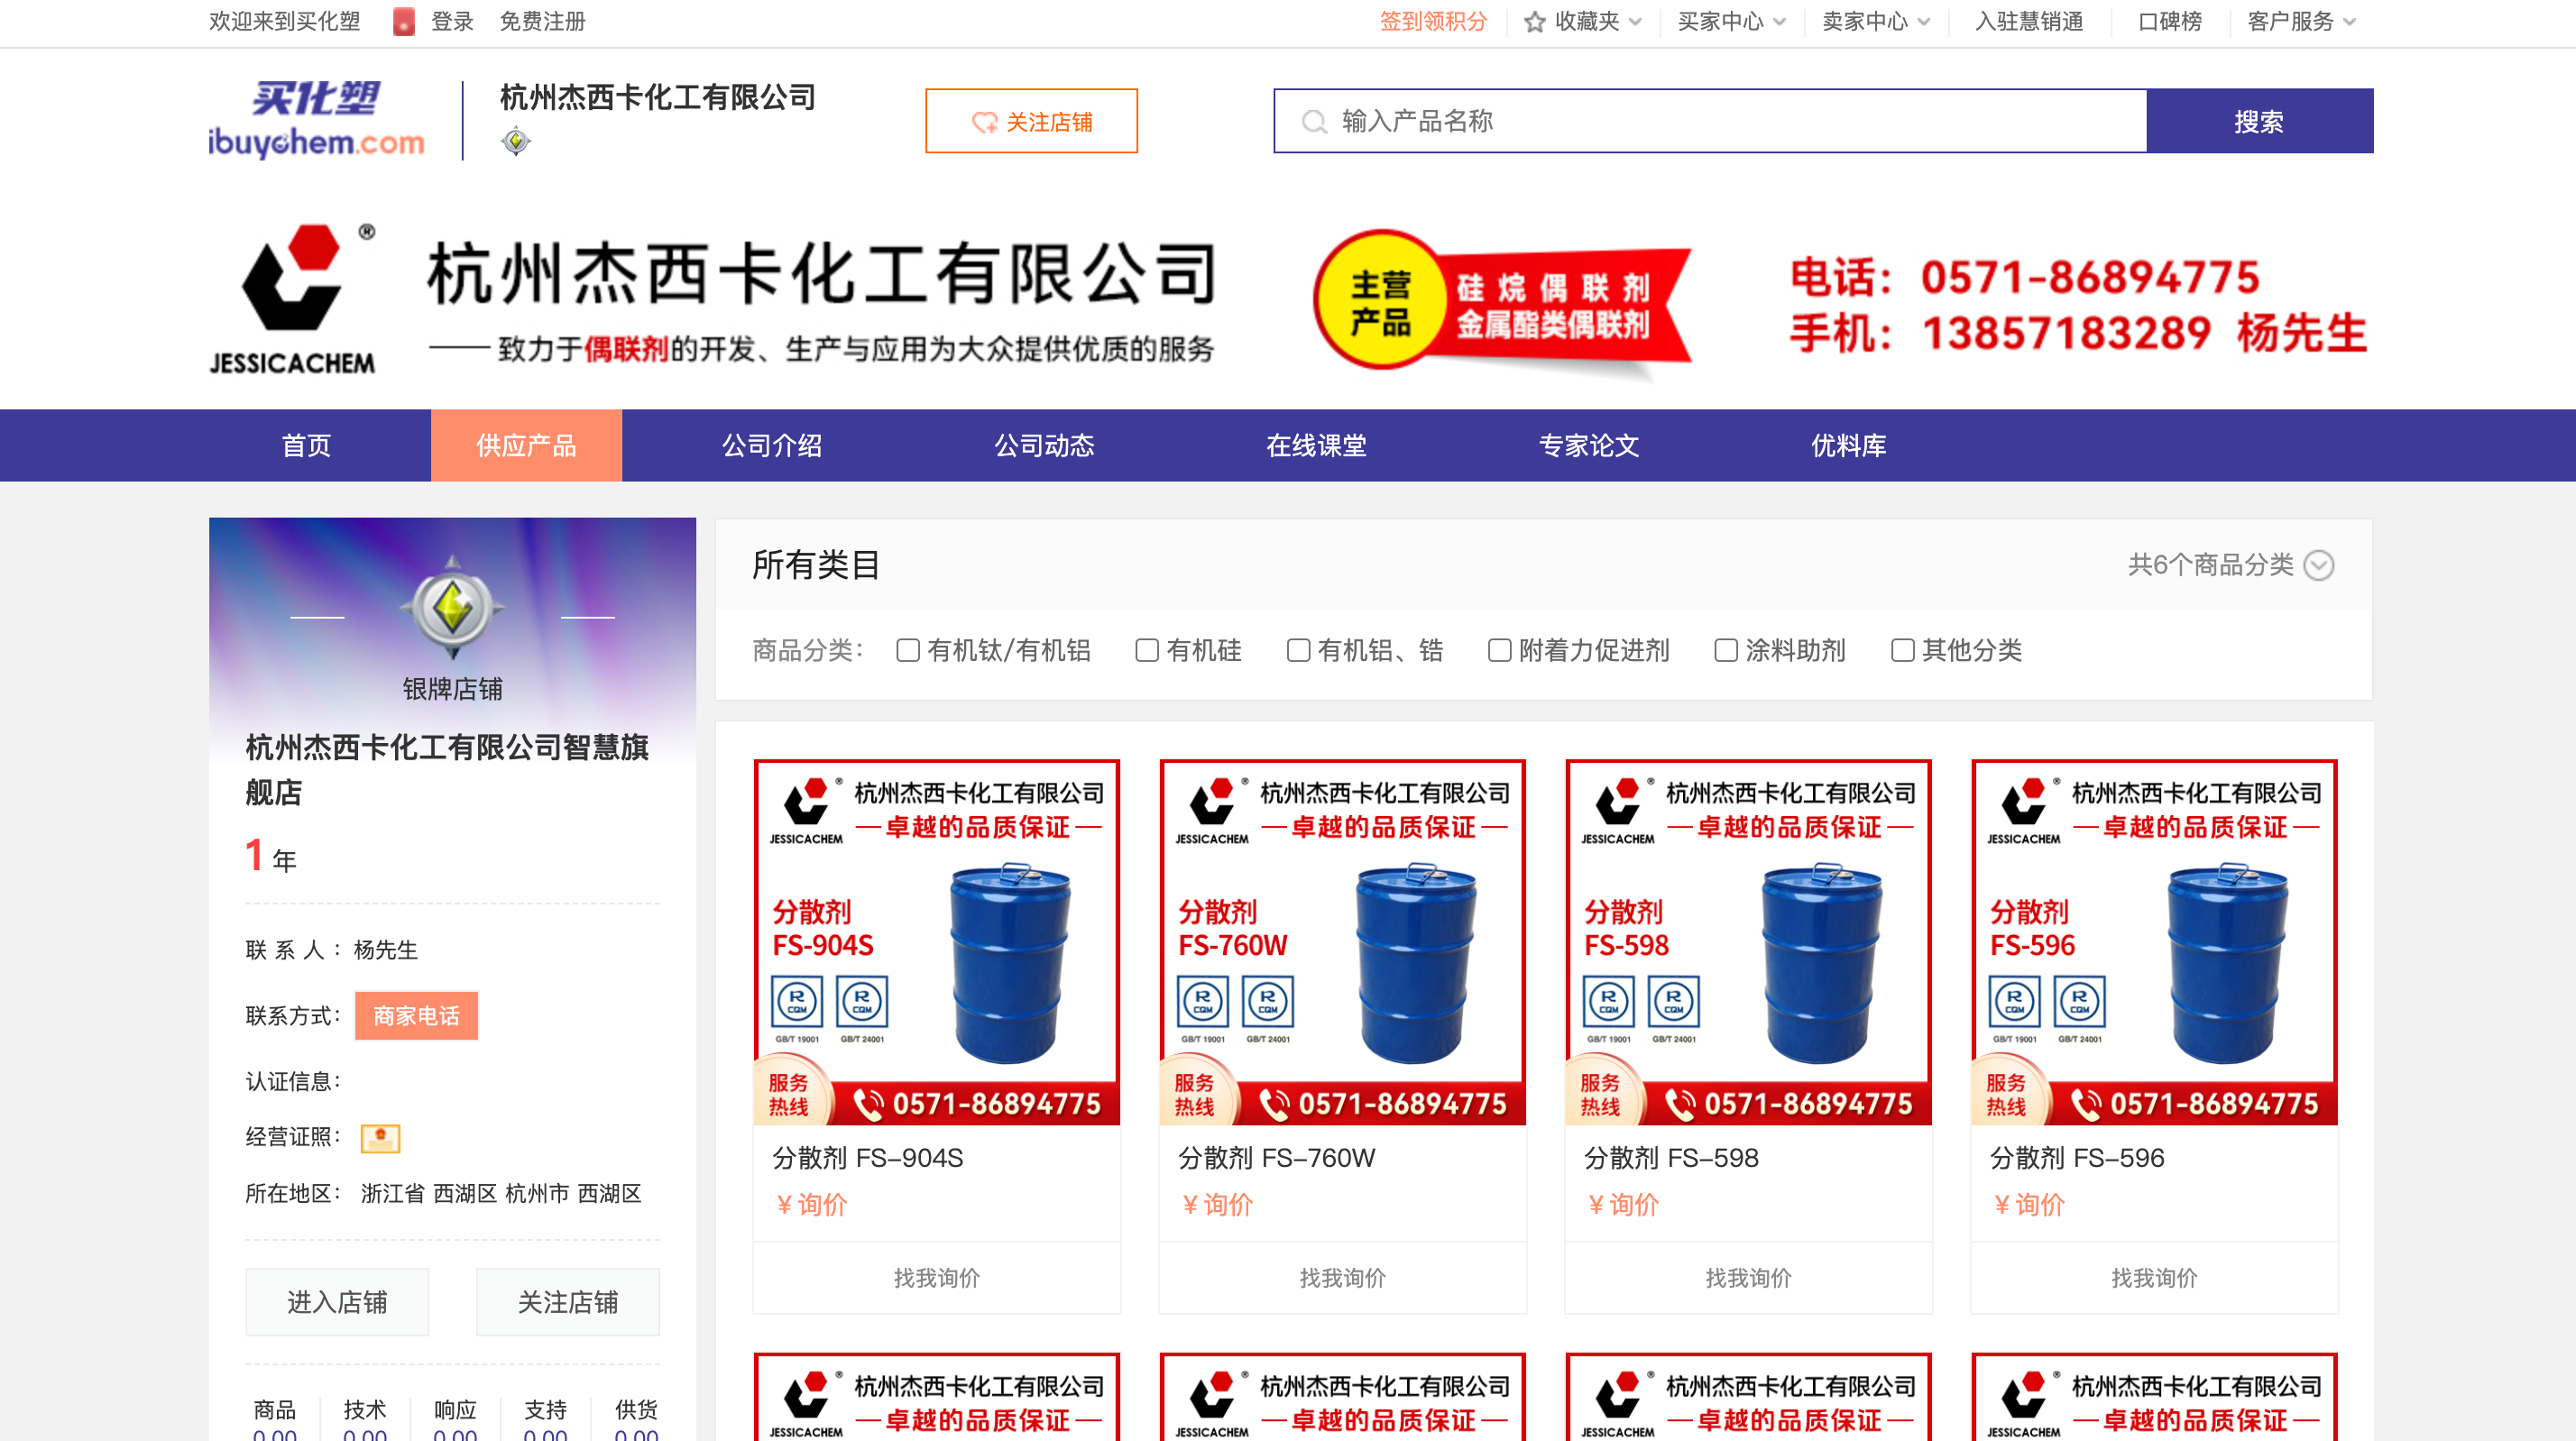Click the heart icon in 关注店铺 button
2576x1441 pixels.
click(985, 122)
